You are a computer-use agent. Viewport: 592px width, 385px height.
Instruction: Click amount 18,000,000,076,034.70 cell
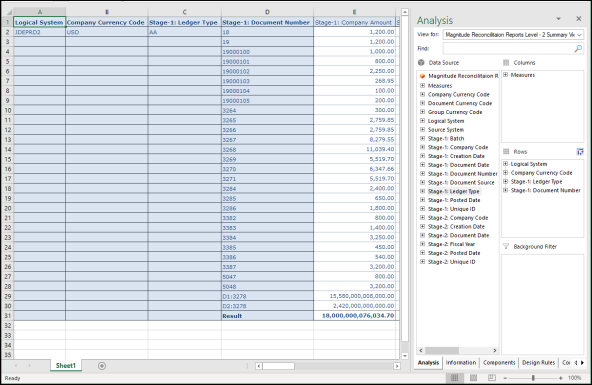(354, 316)
